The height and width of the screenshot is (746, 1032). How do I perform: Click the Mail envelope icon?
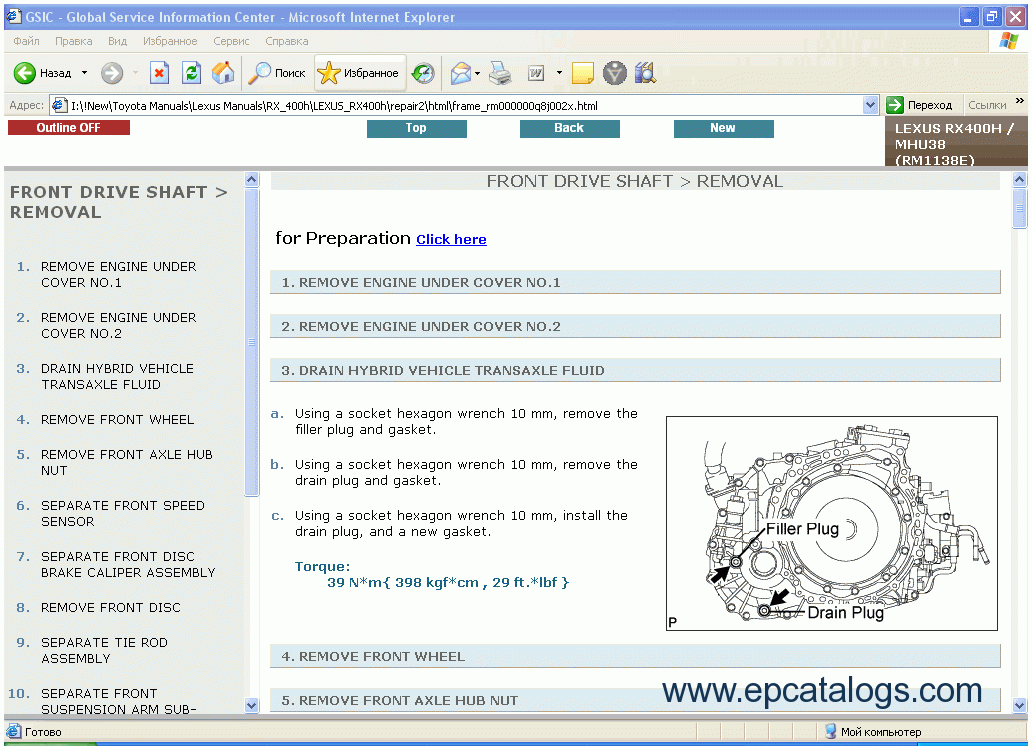point(461,73)
